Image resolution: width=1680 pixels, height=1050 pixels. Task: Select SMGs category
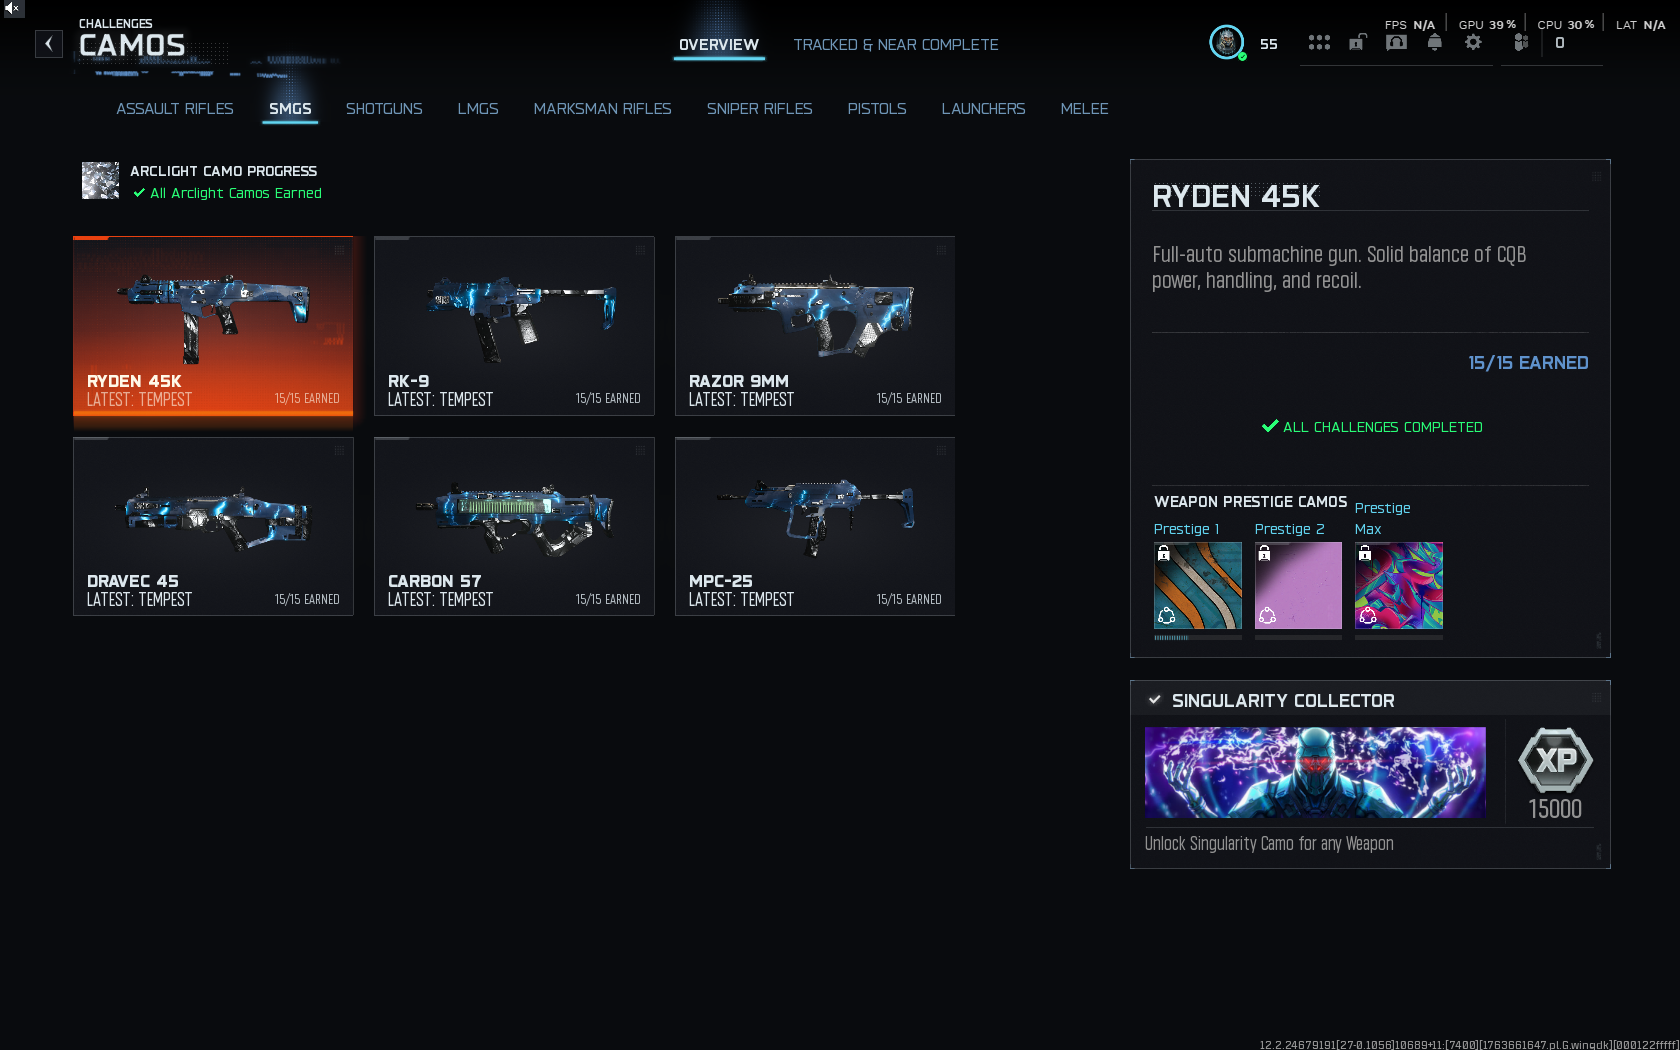(x=290, y=109)
